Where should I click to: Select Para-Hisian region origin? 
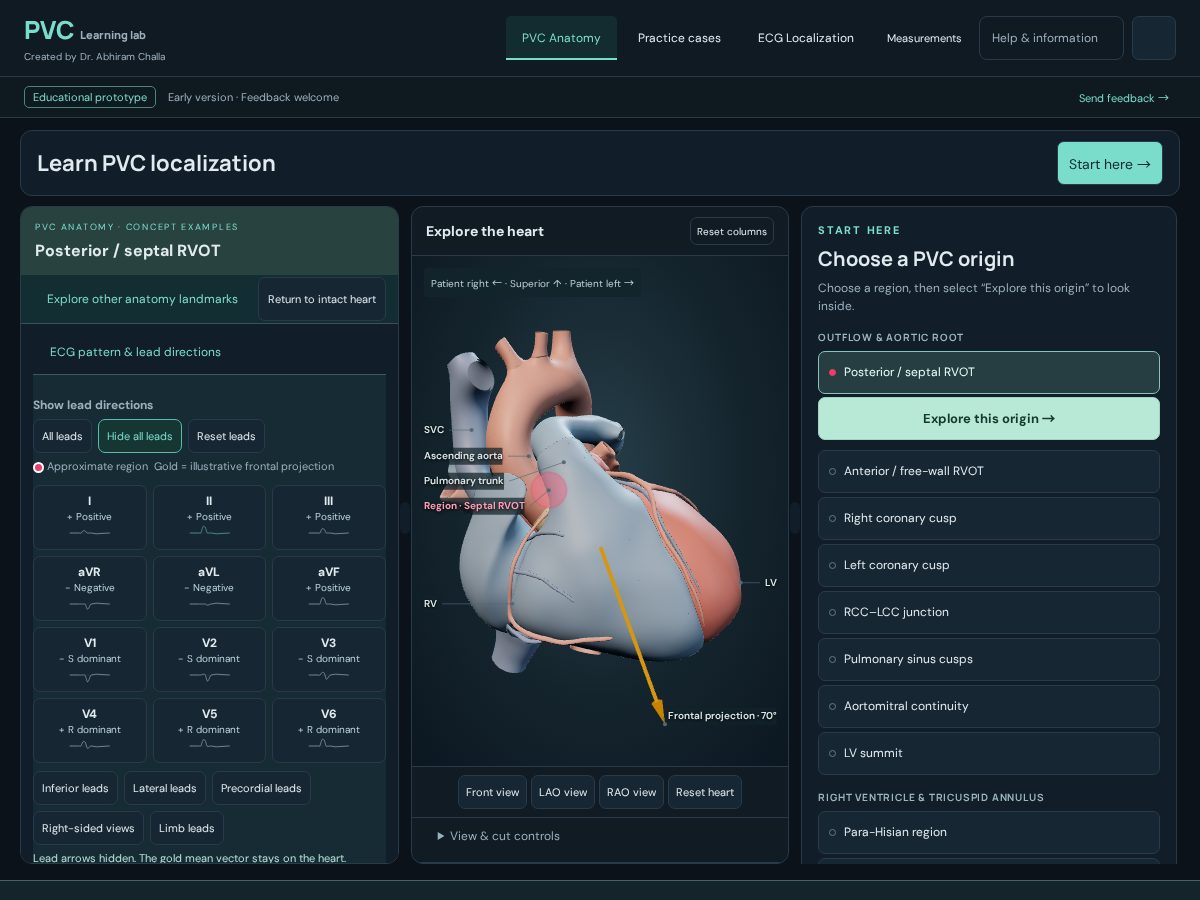[x=989, y=832]
